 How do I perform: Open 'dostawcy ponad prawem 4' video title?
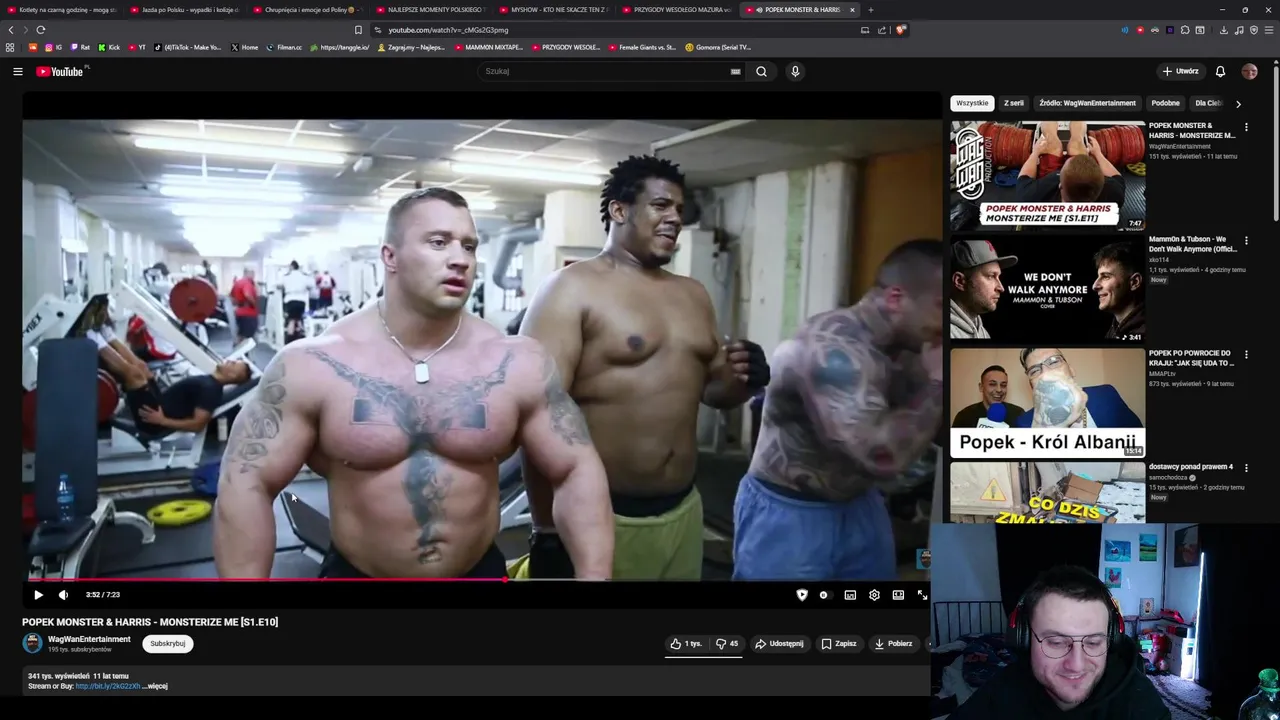(1191, 467)
